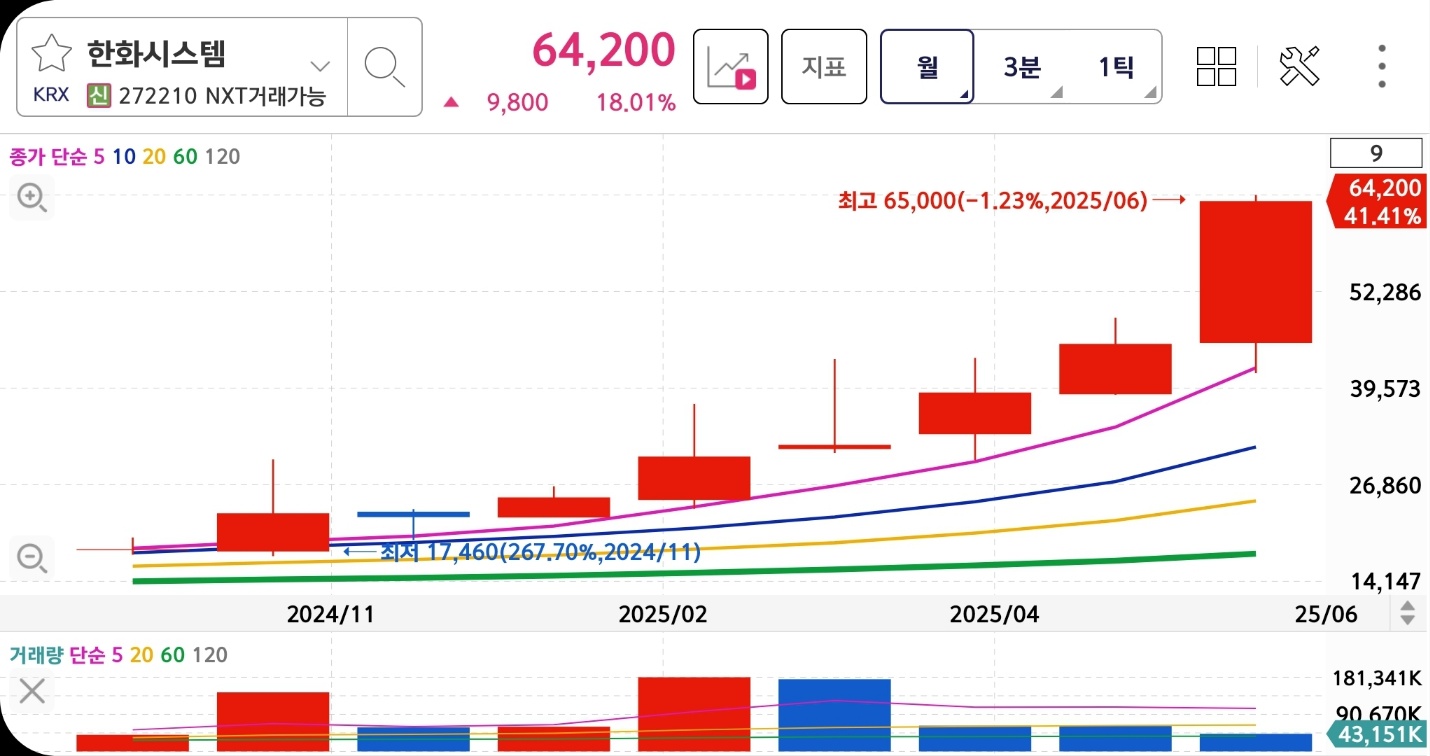Select the 월 monthly period tab
Viewport: 1430px width, 756px height.
coord(927,67)
